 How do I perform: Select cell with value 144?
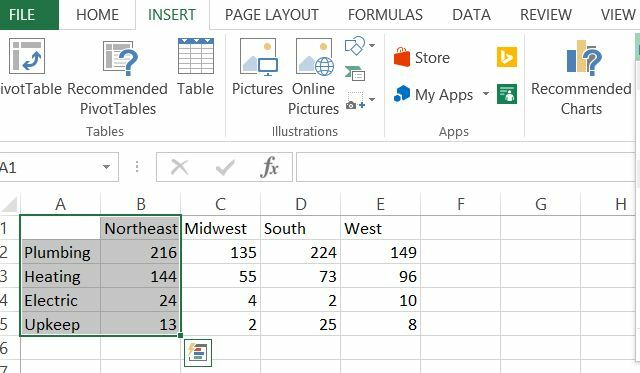(x=140, y=276)
